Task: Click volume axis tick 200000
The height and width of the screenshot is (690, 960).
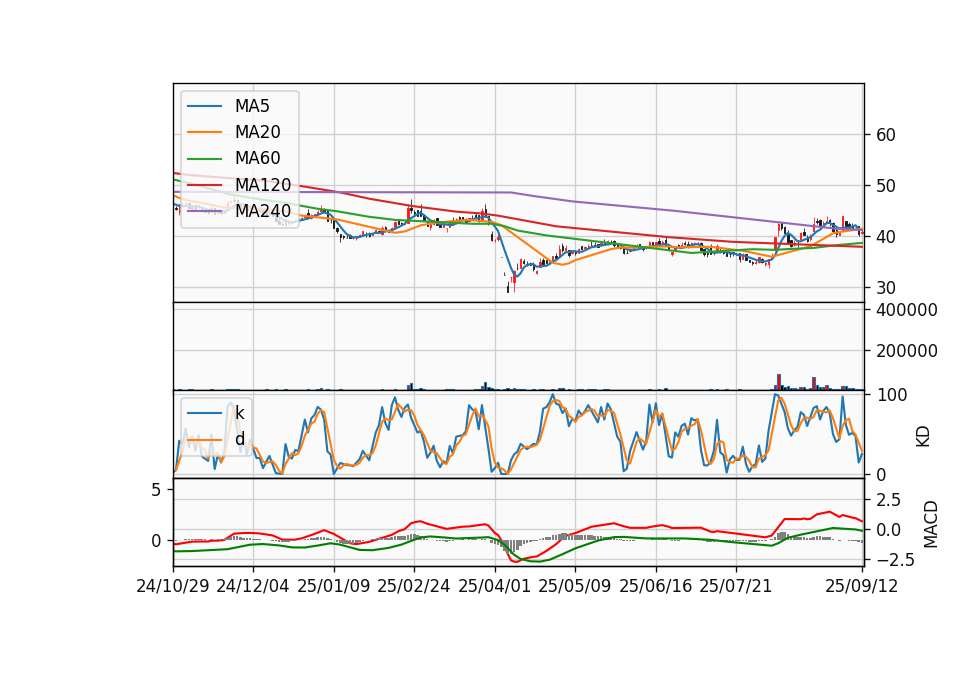Action: click(x=906, y=351)
